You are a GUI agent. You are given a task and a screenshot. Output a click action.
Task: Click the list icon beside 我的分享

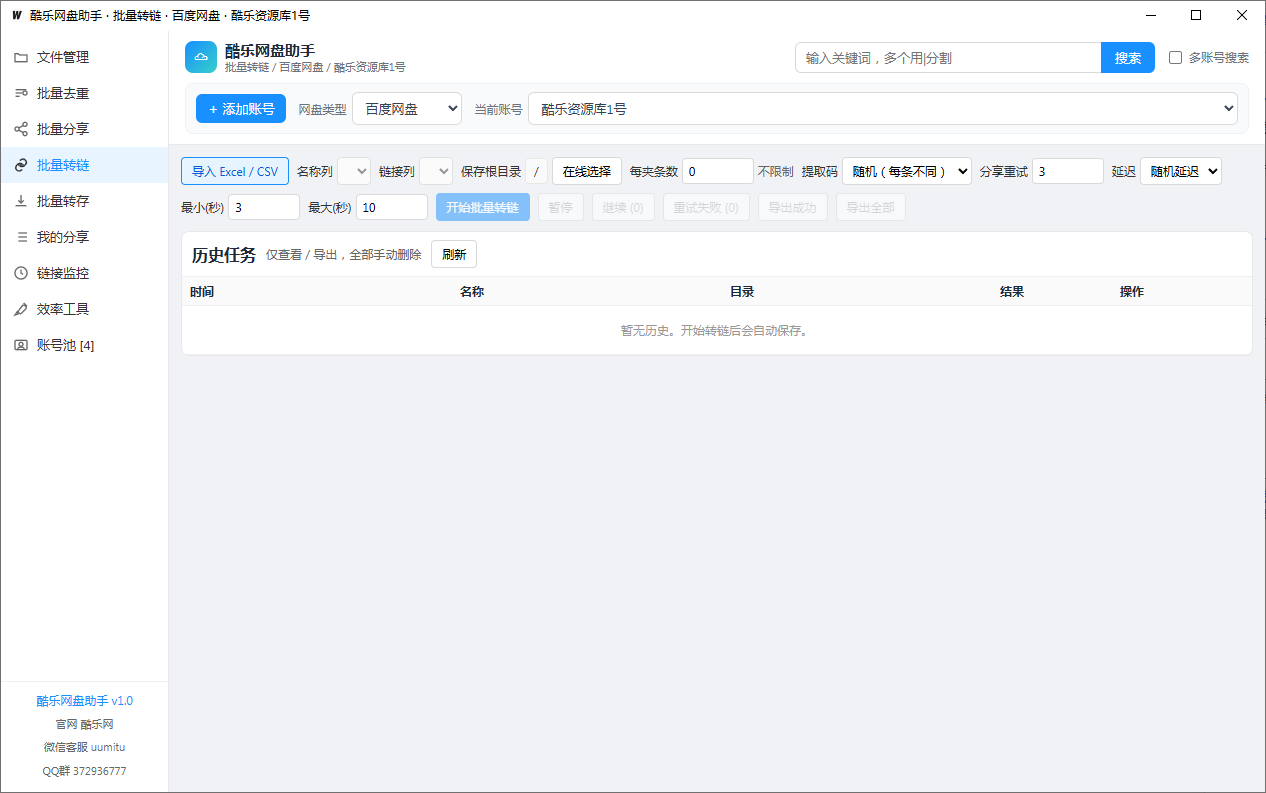(21, 237)
